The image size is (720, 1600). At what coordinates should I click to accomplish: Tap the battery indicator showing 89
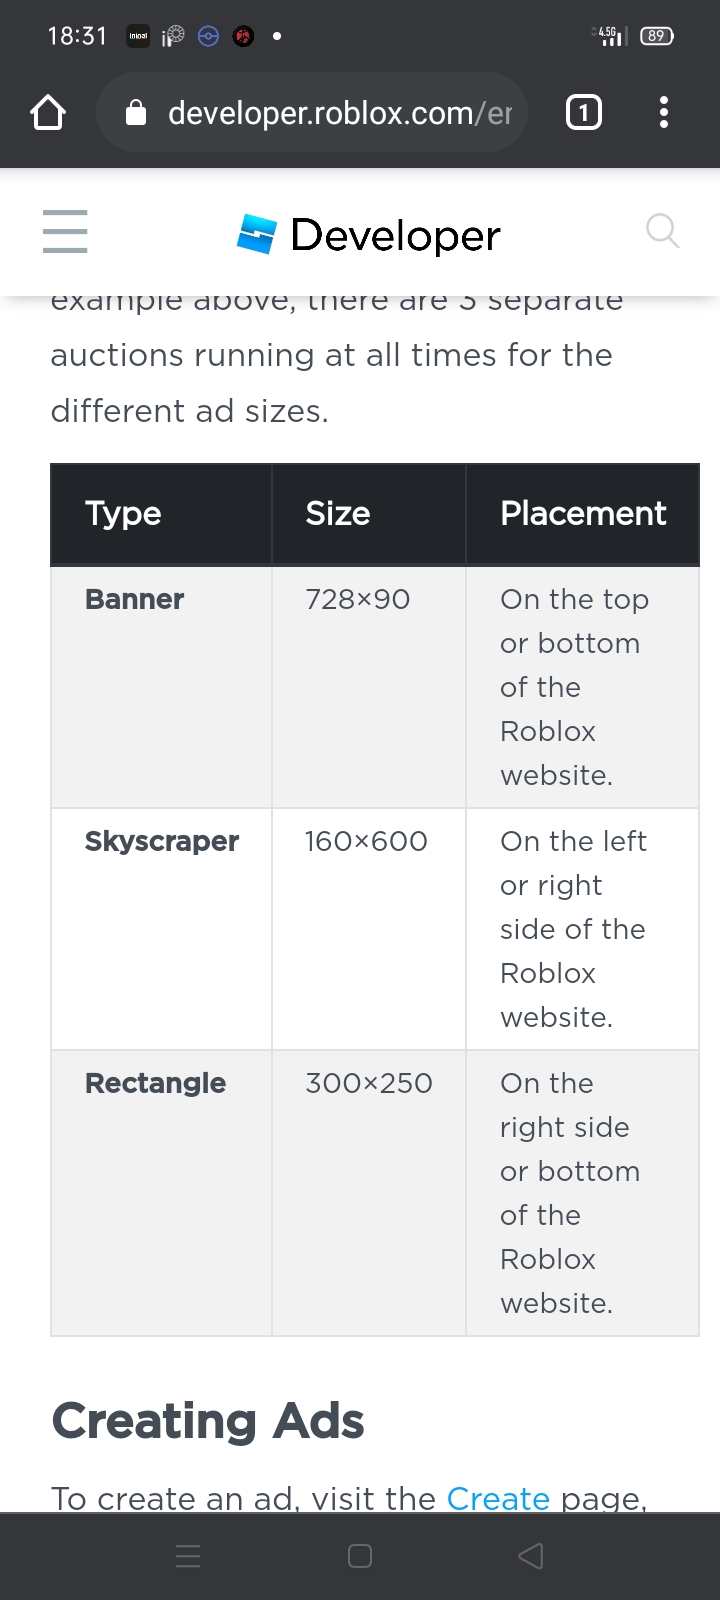click(x=657, y=34)
